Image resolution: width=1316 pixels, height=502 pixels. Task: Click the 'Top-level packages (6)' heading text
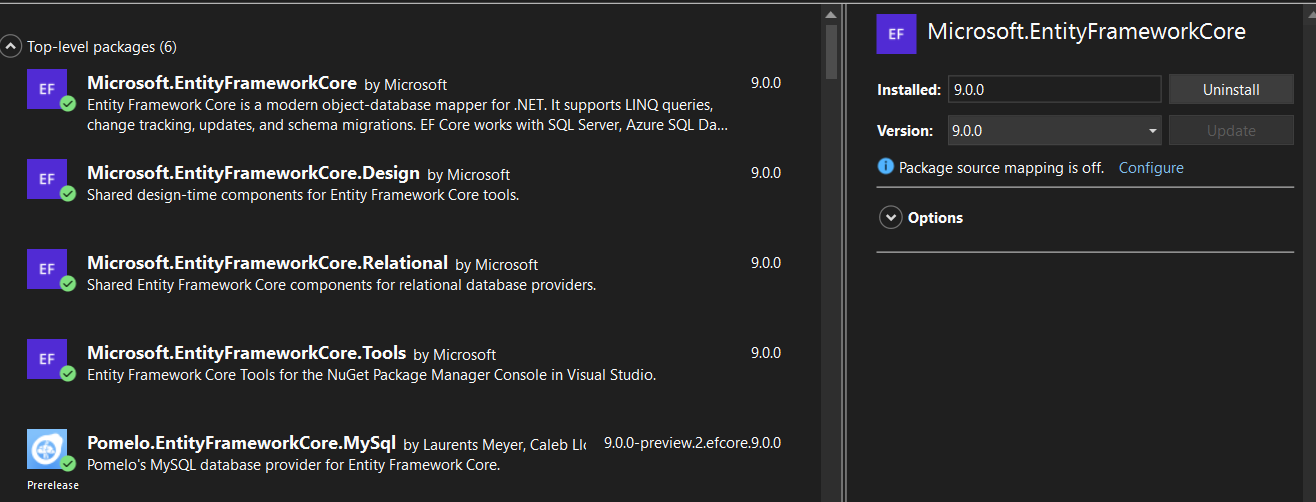102,46
